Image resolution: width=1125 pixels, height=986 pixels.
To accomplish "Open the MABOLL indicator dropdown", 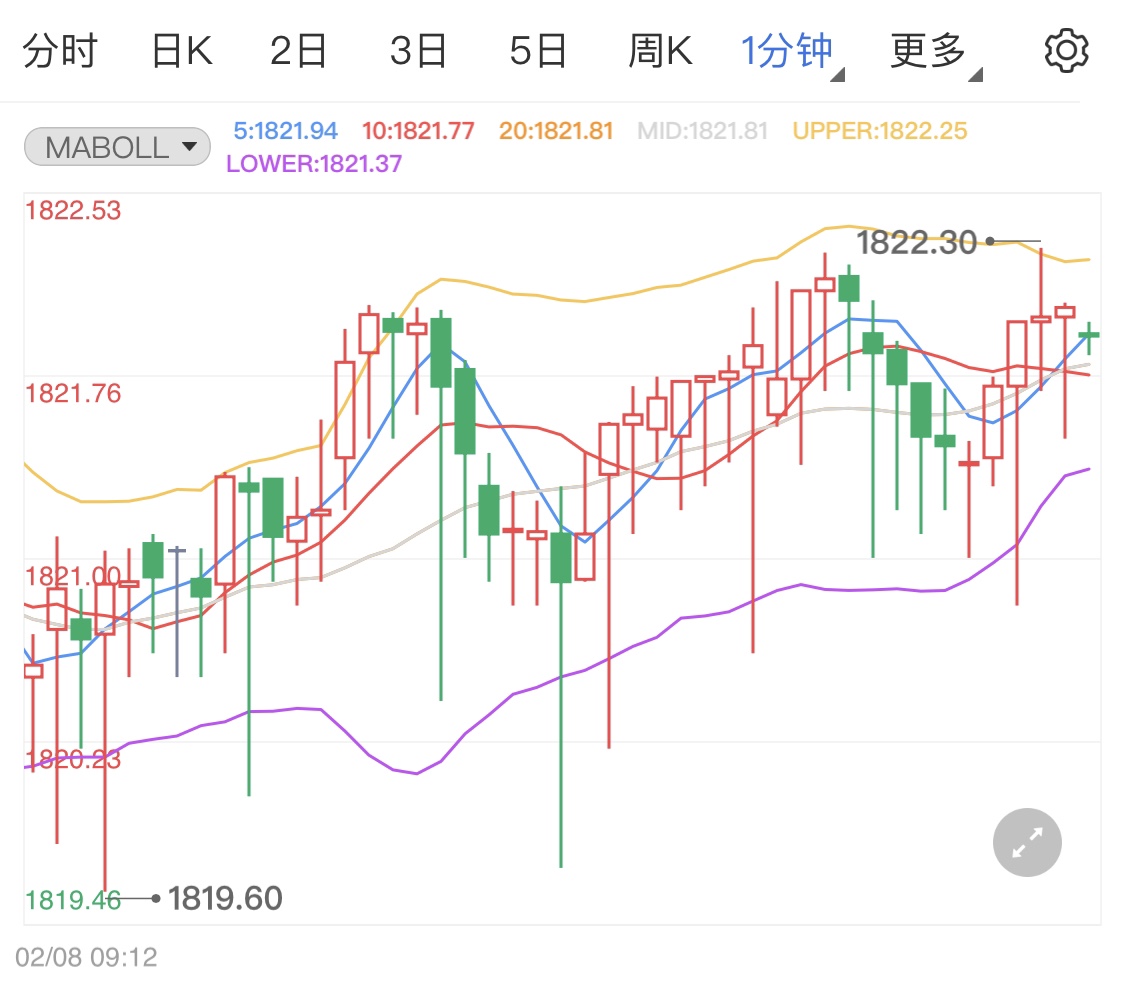I will pos(117,147).
